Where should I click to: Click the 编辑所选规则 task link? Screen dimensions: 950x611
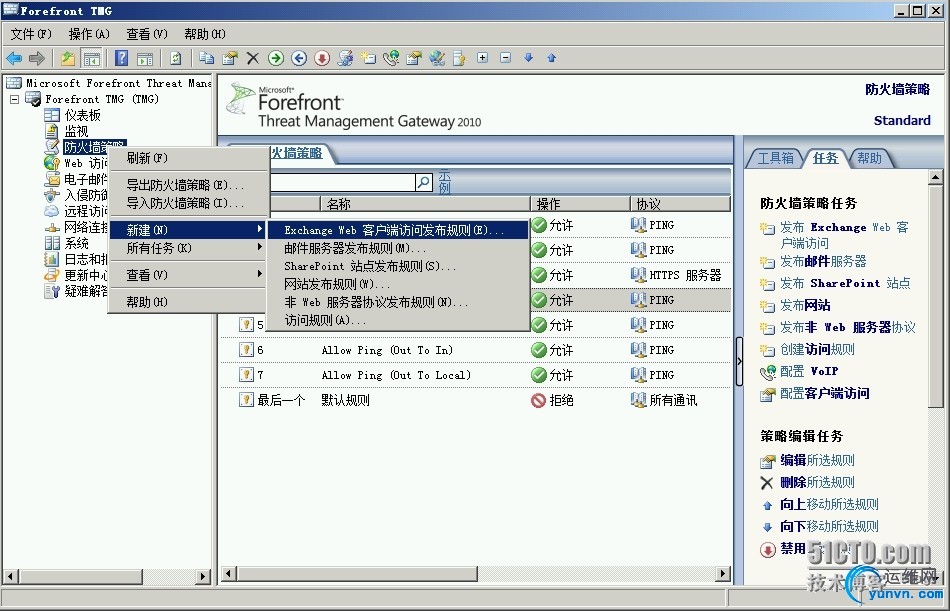click(817, 461)
